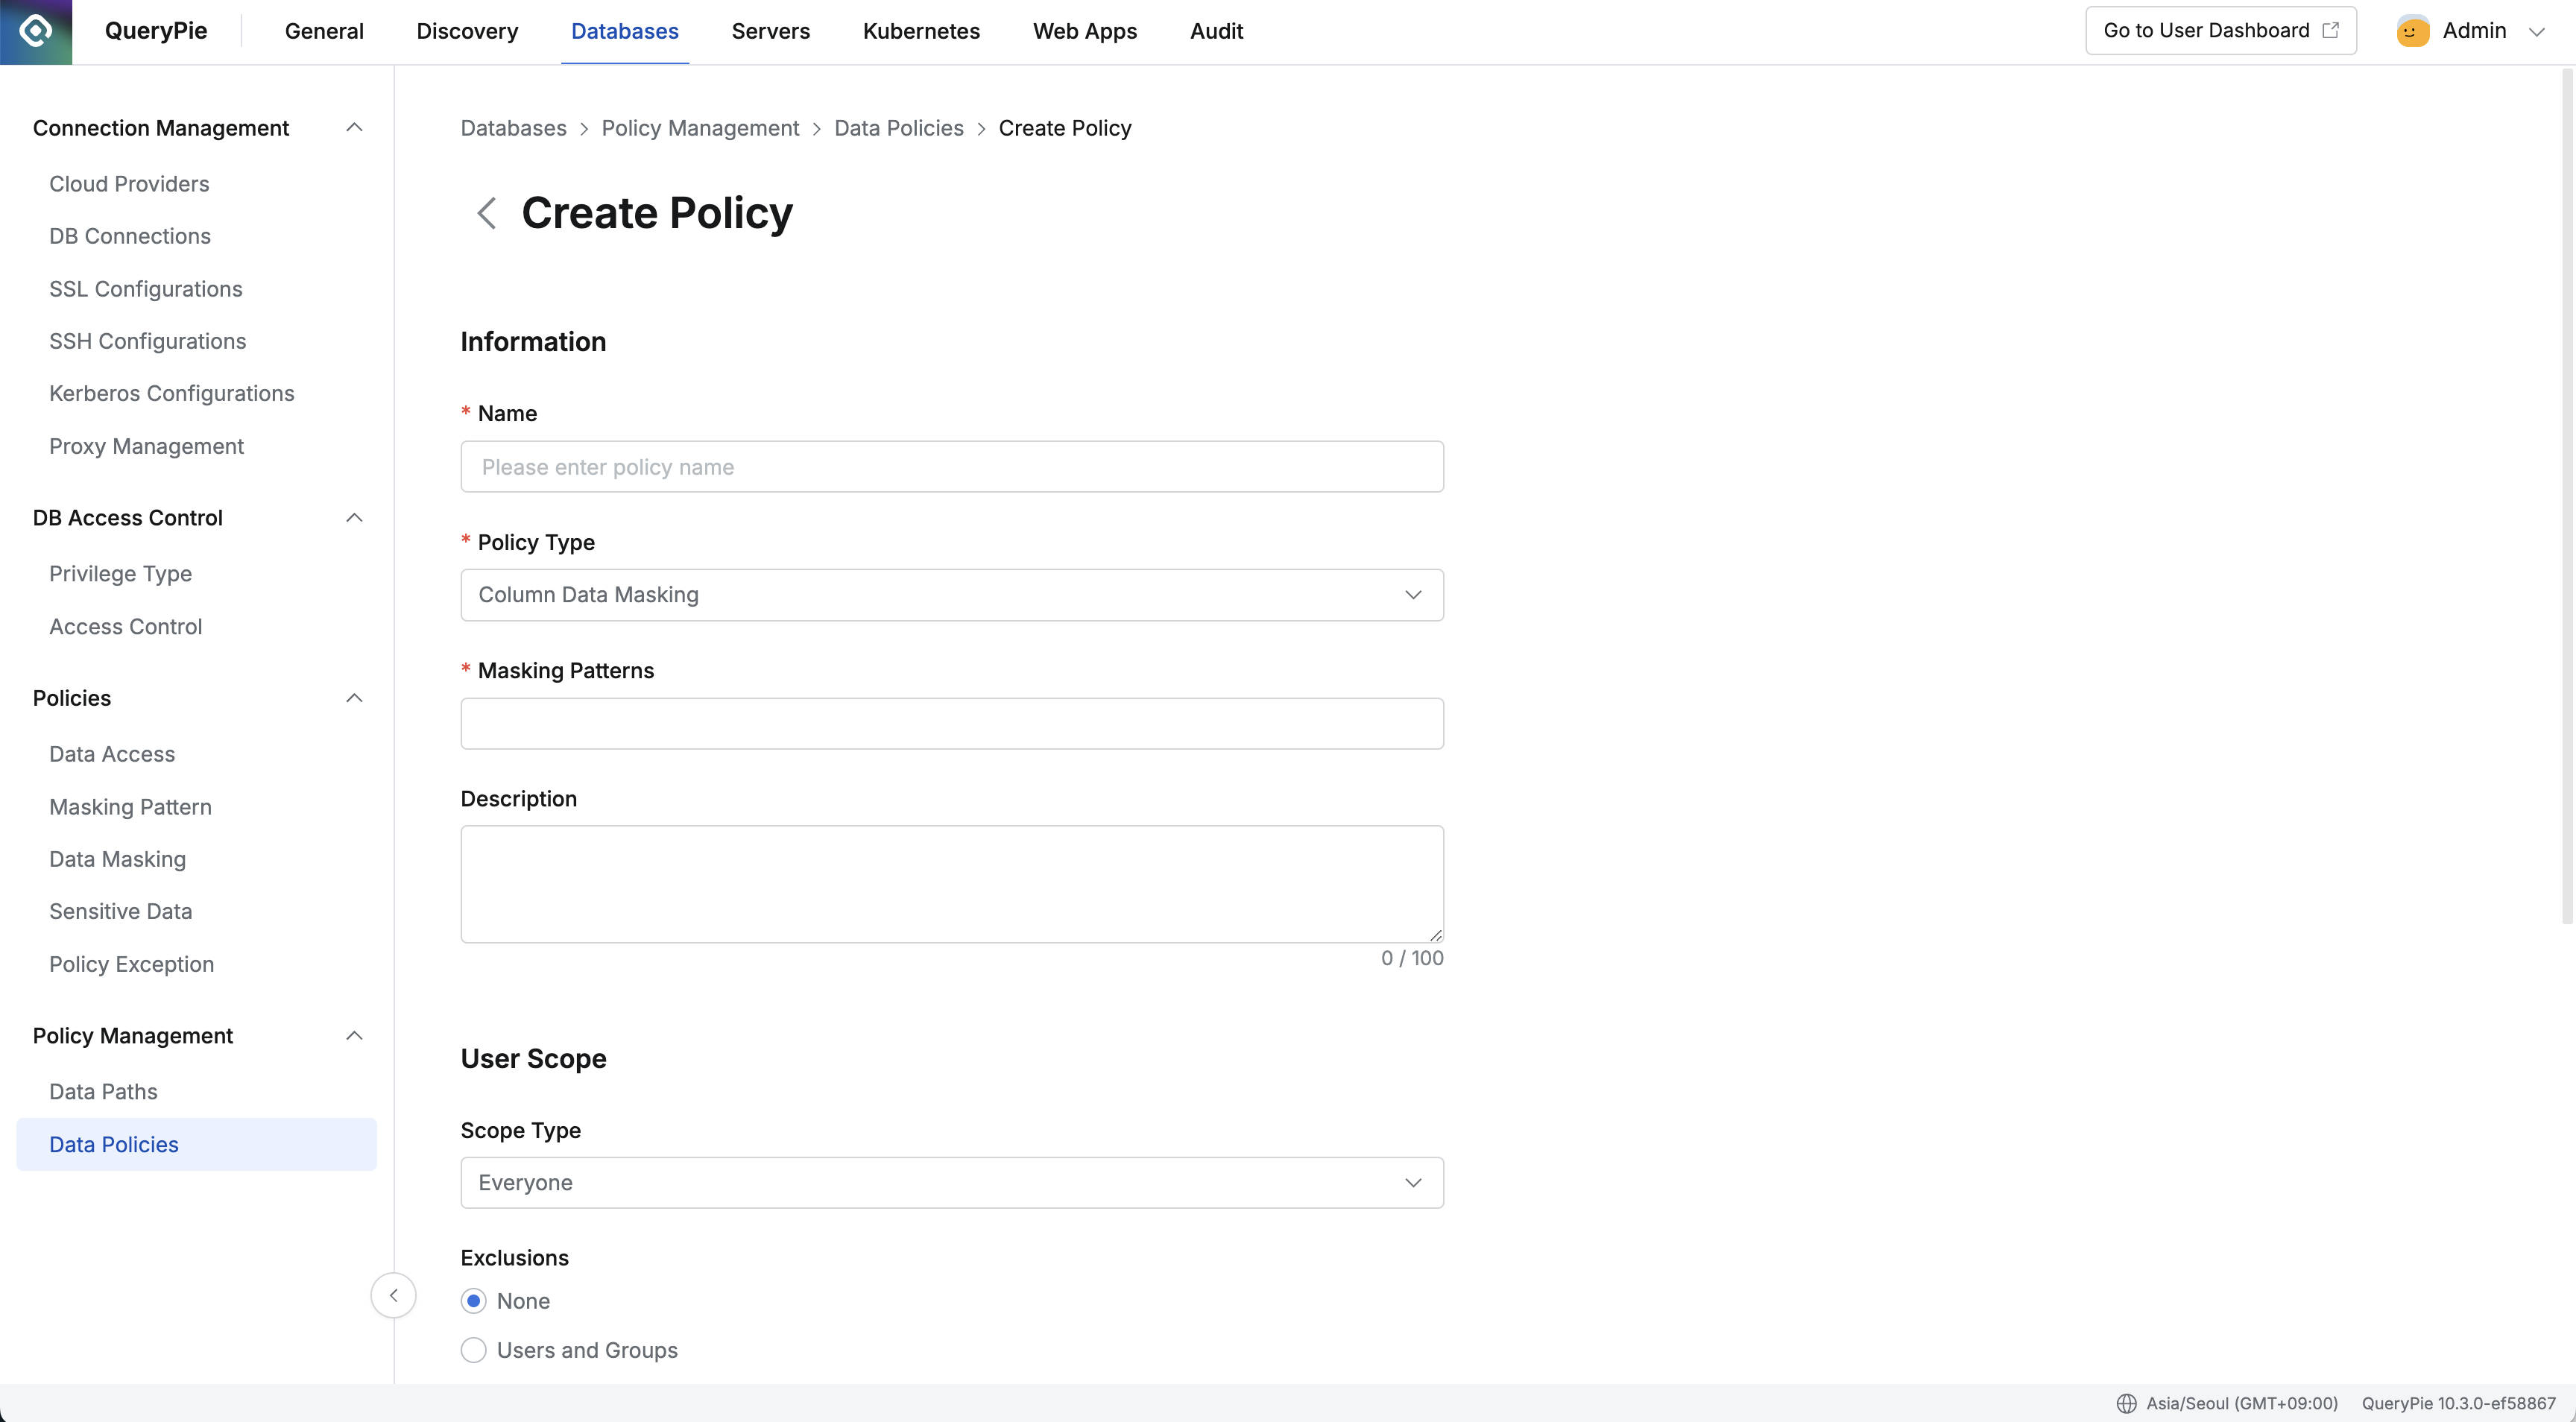Click the policy Name input field
The width and height of the screenshot is (2576, 1422).
951,467
